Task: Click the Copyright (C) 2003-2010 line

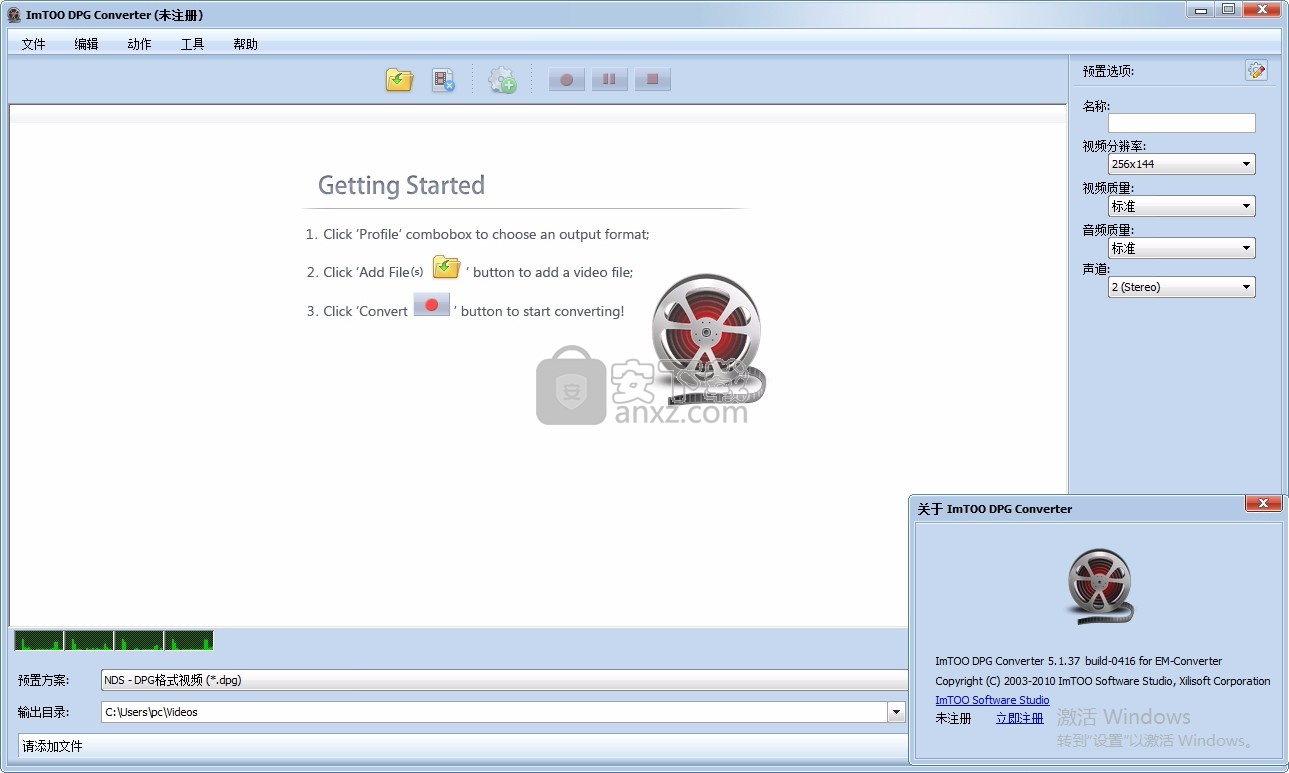Action: (1103, 681)
